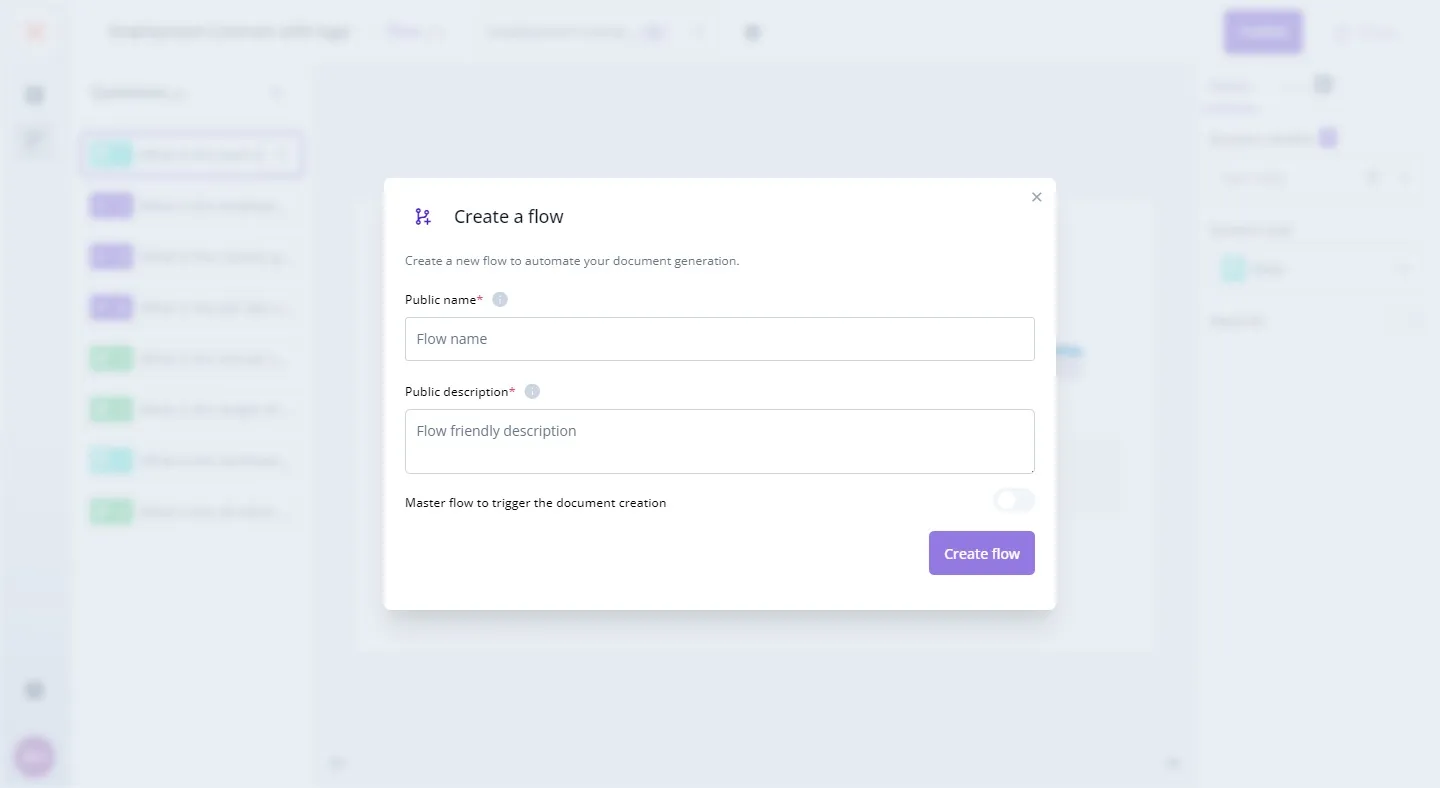1440x788 pixels.
Task: Click the blurred red X logo top-left
Action: click(35, 32)
